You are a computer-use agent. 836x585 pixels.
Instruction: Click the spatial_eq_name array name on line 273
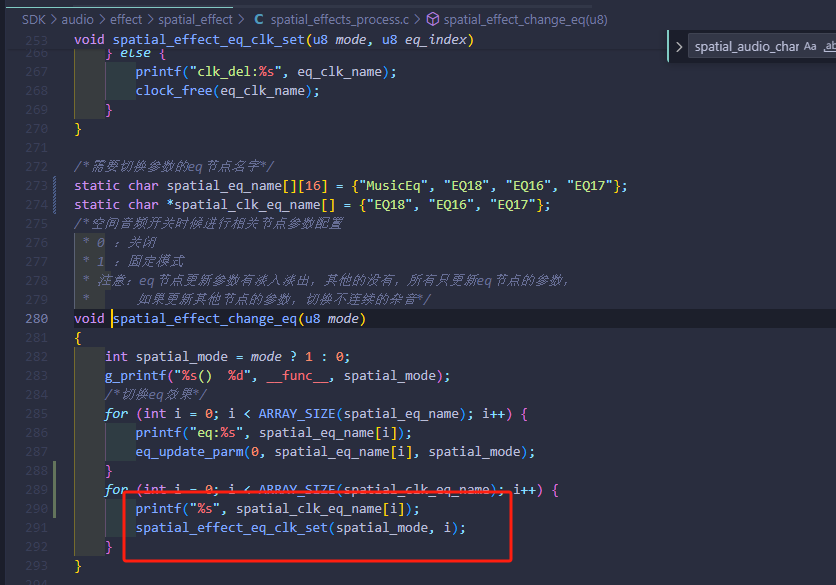tap(224, 186)
